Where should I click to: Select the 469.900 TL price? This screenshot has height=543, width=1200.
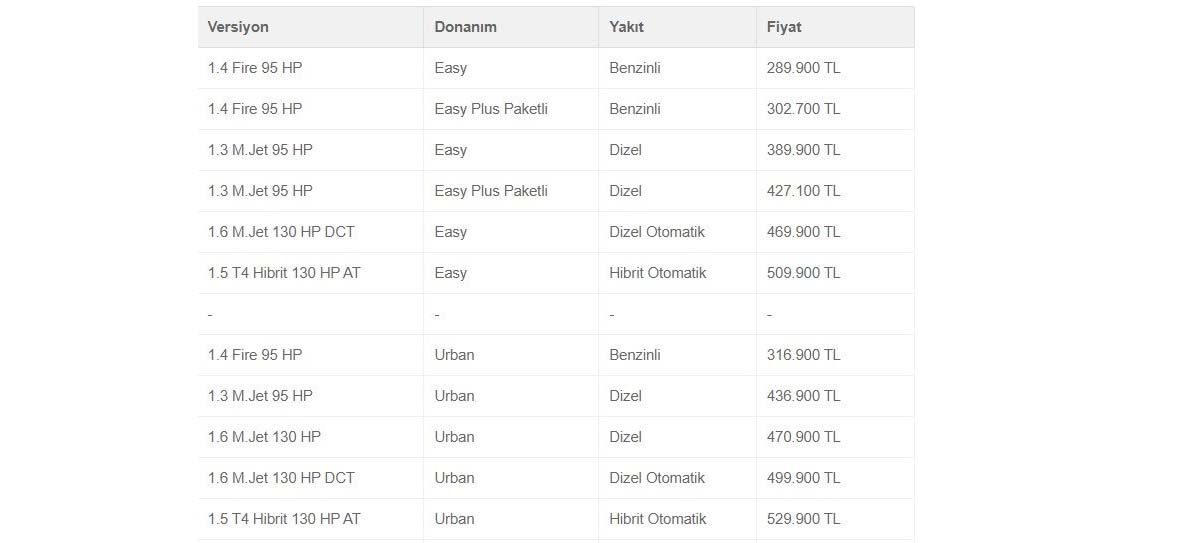(803, 232)
